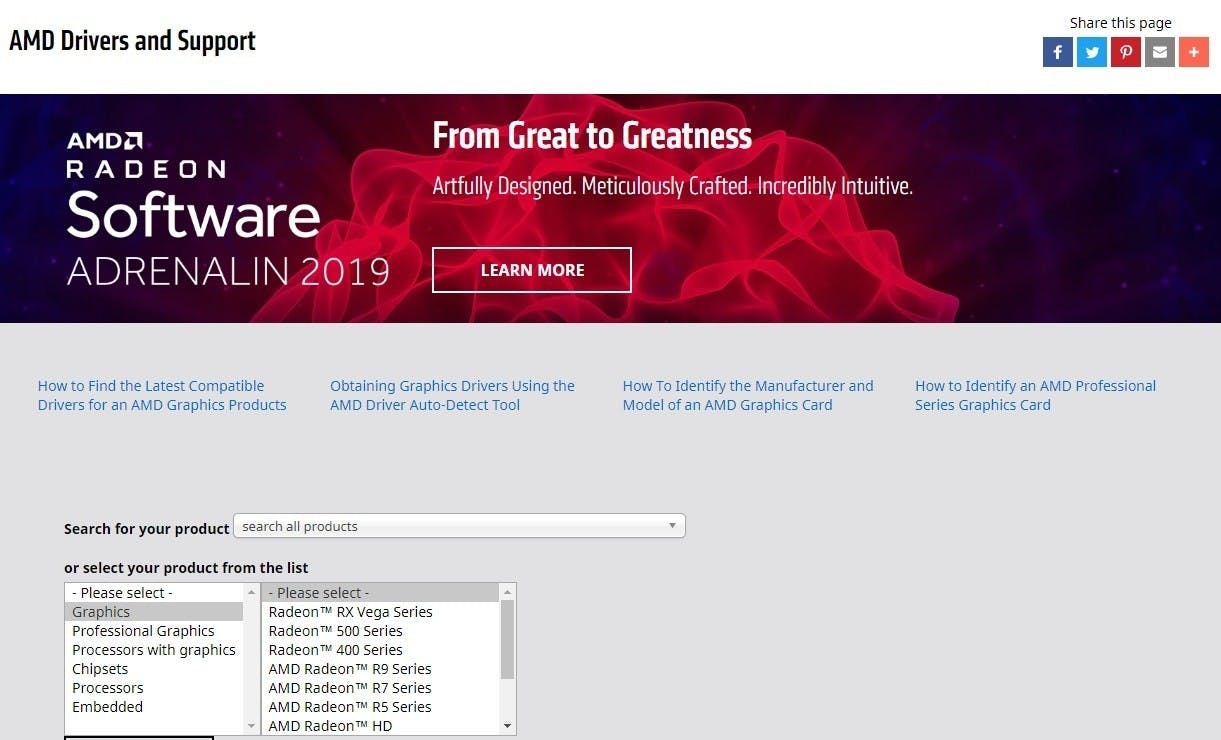Open How To Identify Manufacturer and Model link
This screenshot has width=1221, height=740.
(748, 395)
